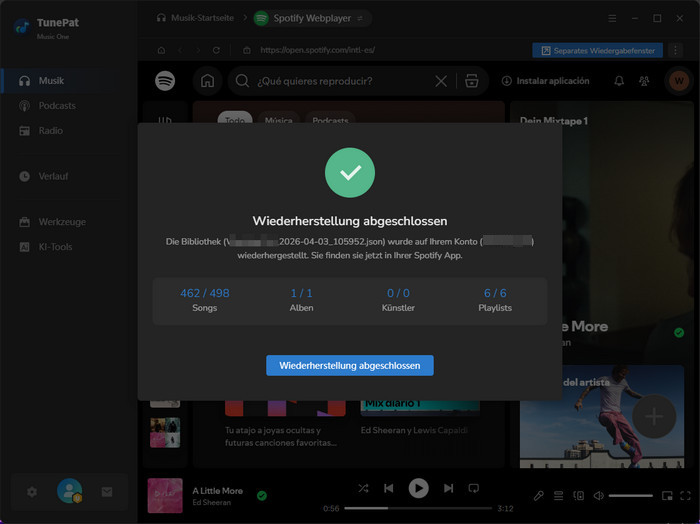Click the 462 / 498 songs count

(204, 293)
